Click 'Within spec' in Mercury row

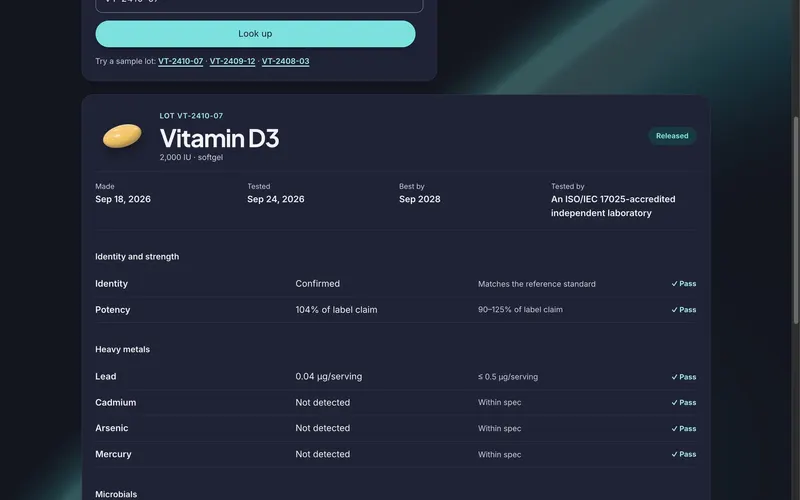[x=499, y=455]
